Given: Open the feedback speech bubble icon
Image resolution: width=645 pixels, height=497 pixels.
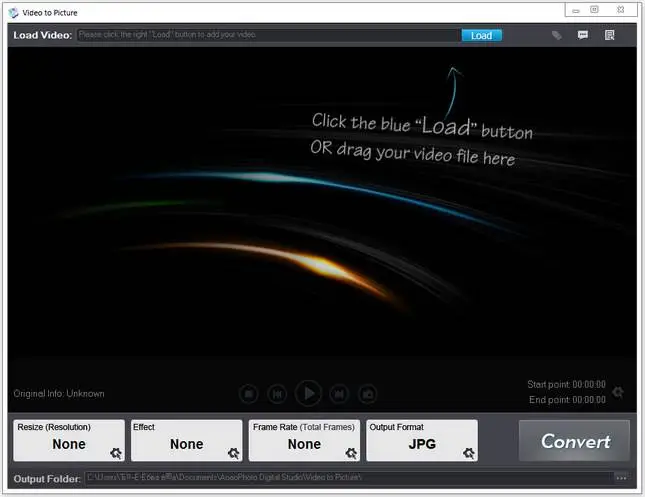Looking at the screenshot, I should (x=582, y=35).
